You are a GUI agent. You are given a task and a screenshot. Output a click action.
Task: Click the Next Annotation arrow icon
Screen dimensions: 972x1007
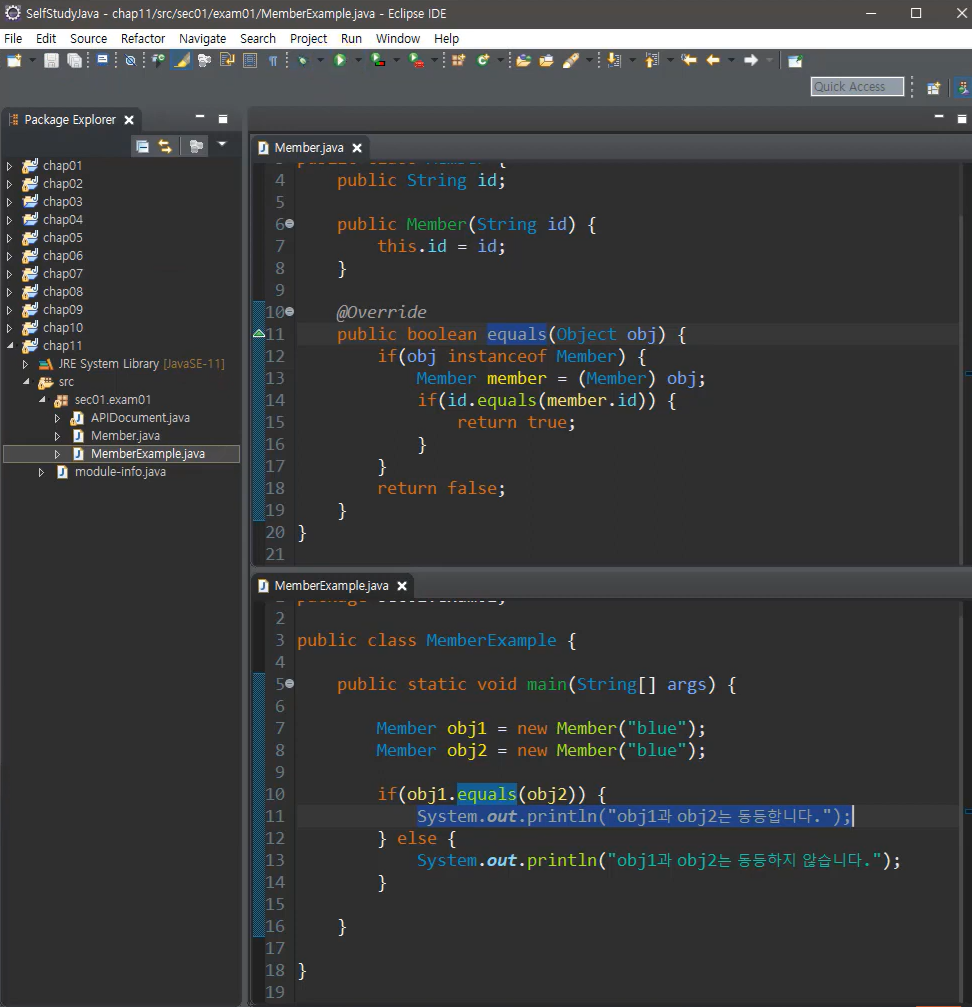pyautogui.click(x=614, y=60)
